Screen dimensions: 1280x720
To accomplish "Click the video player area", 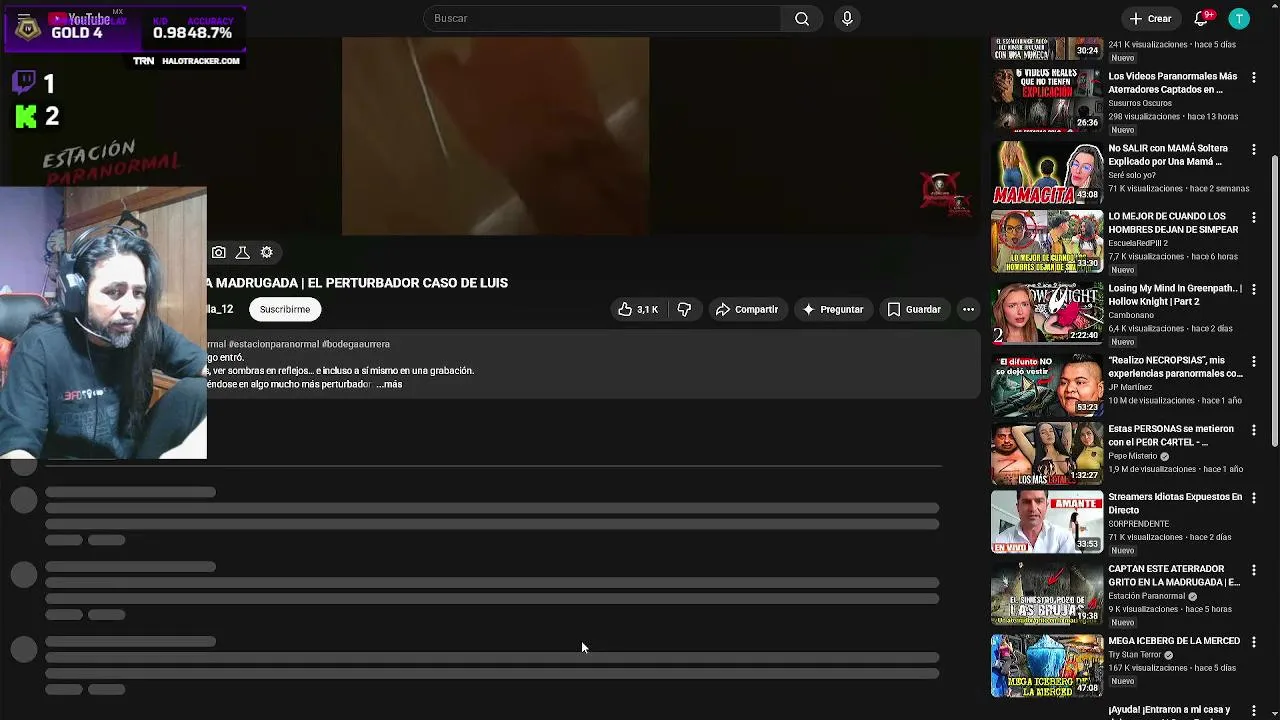I will [495, 136].
